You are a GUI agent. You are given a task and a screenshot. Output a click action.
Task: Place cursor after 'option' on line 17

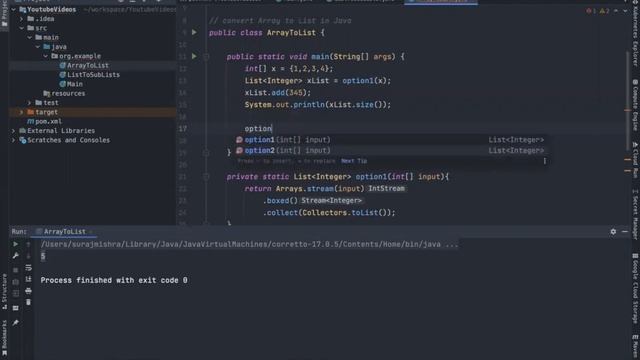pyautogui.click(x=272, y=129)
